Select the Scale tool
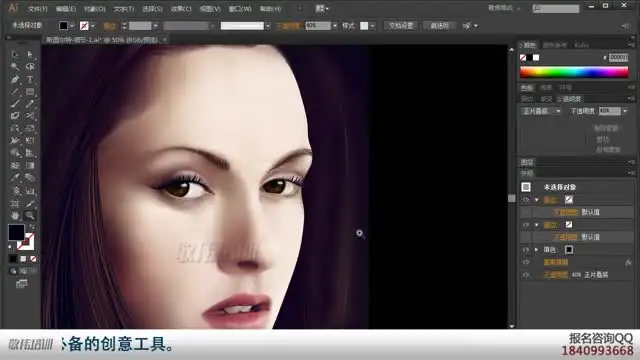640x360 pixels. (x=30, y=129)
